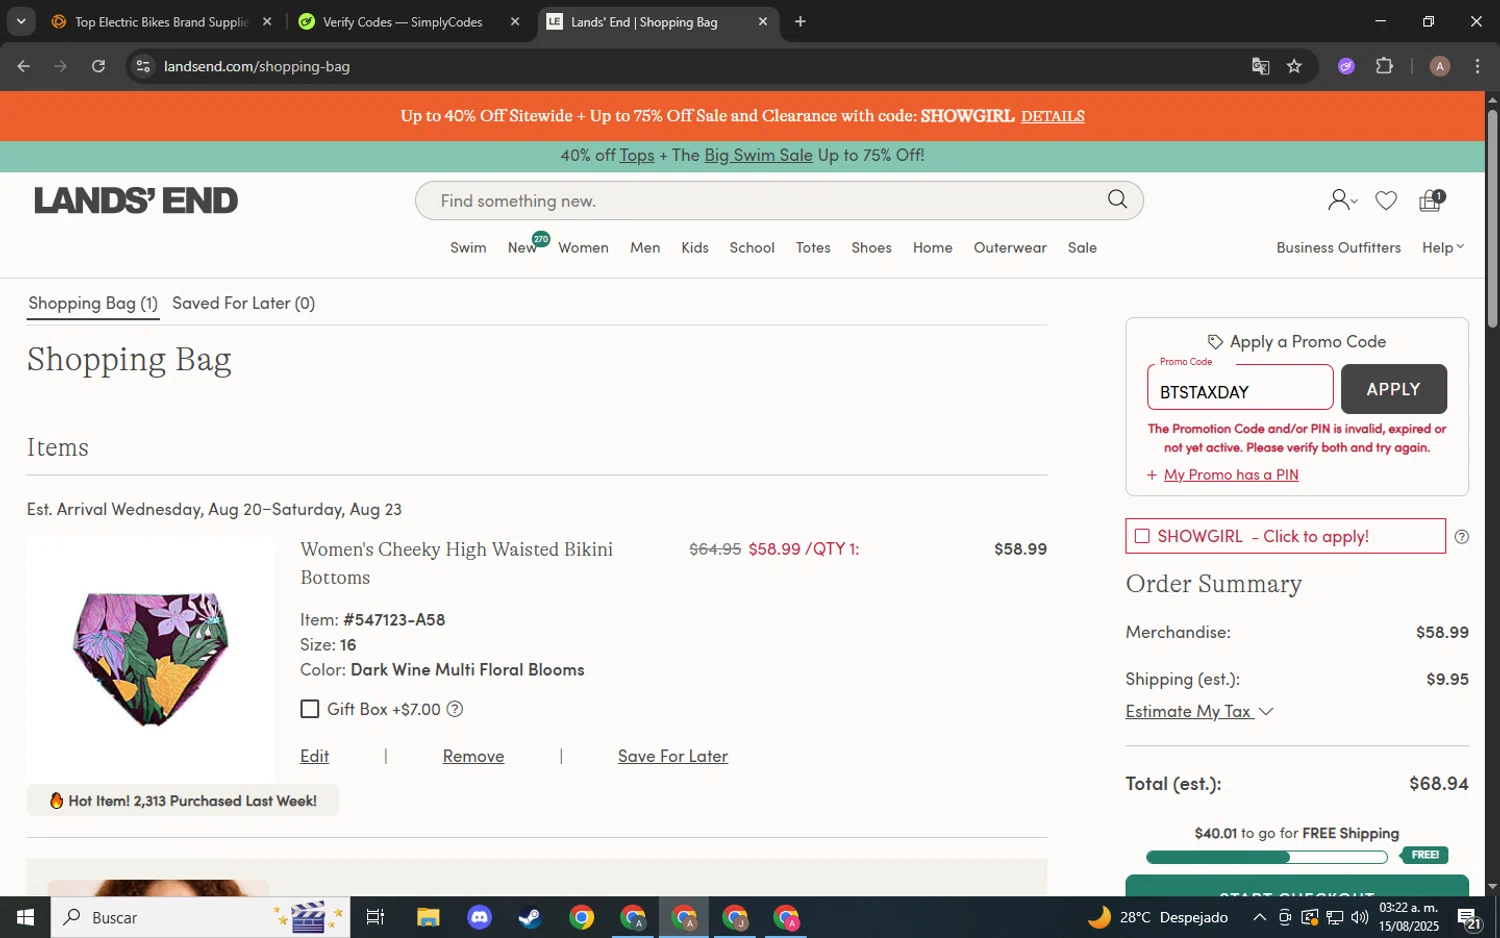The width and height of the screenshot is (1500, 938).
Task: Open the School menu
Action: 752,247
